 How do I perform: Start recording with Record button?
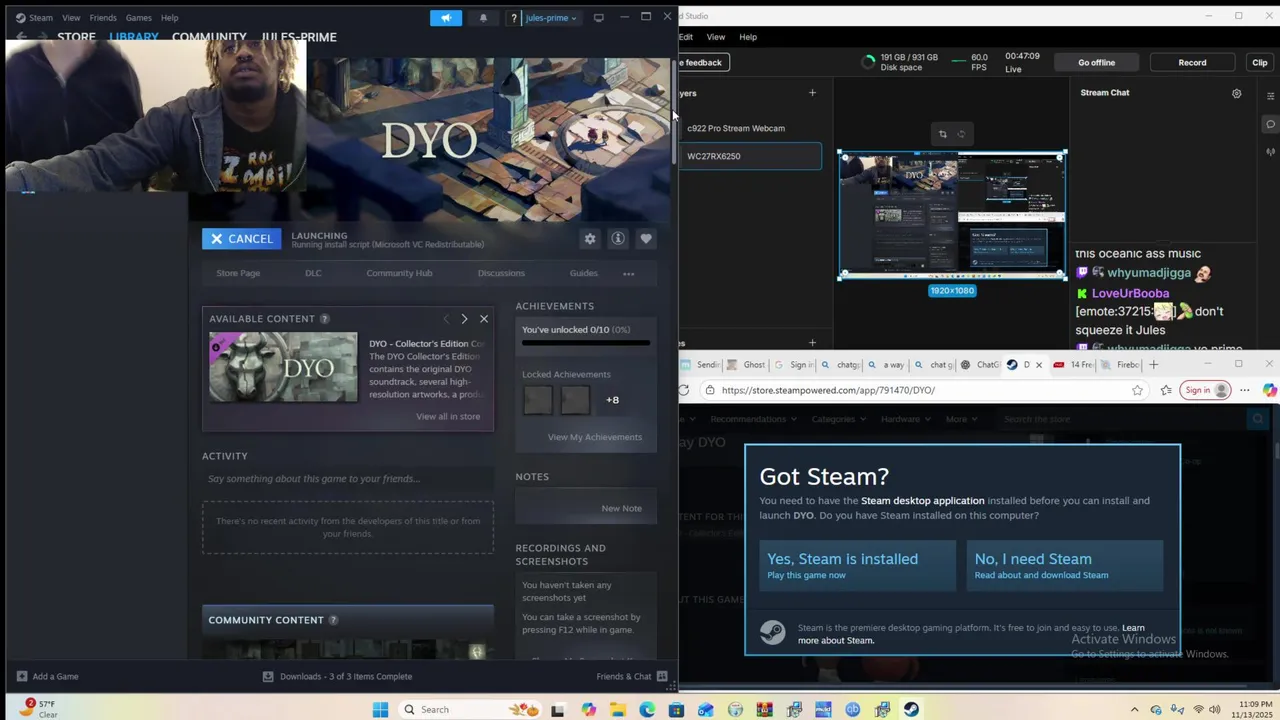pyautogui.click(x=1192, y=62)
